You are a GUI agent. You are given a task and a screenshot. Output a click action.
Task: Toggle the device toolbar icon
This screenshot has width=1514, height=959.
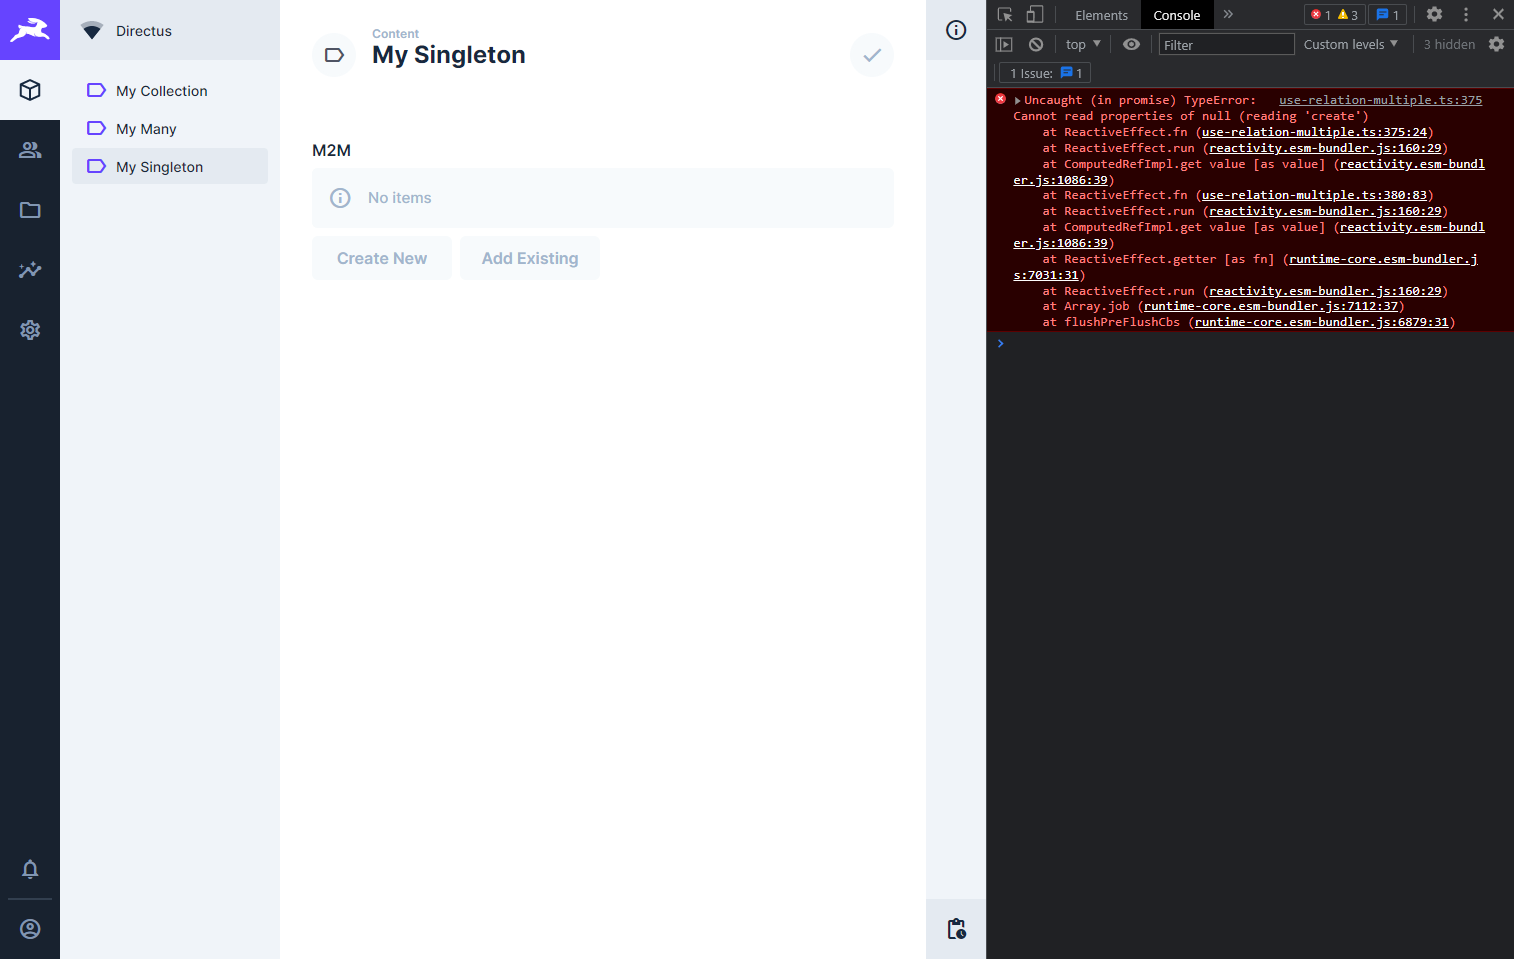(x=1035, y=14)
